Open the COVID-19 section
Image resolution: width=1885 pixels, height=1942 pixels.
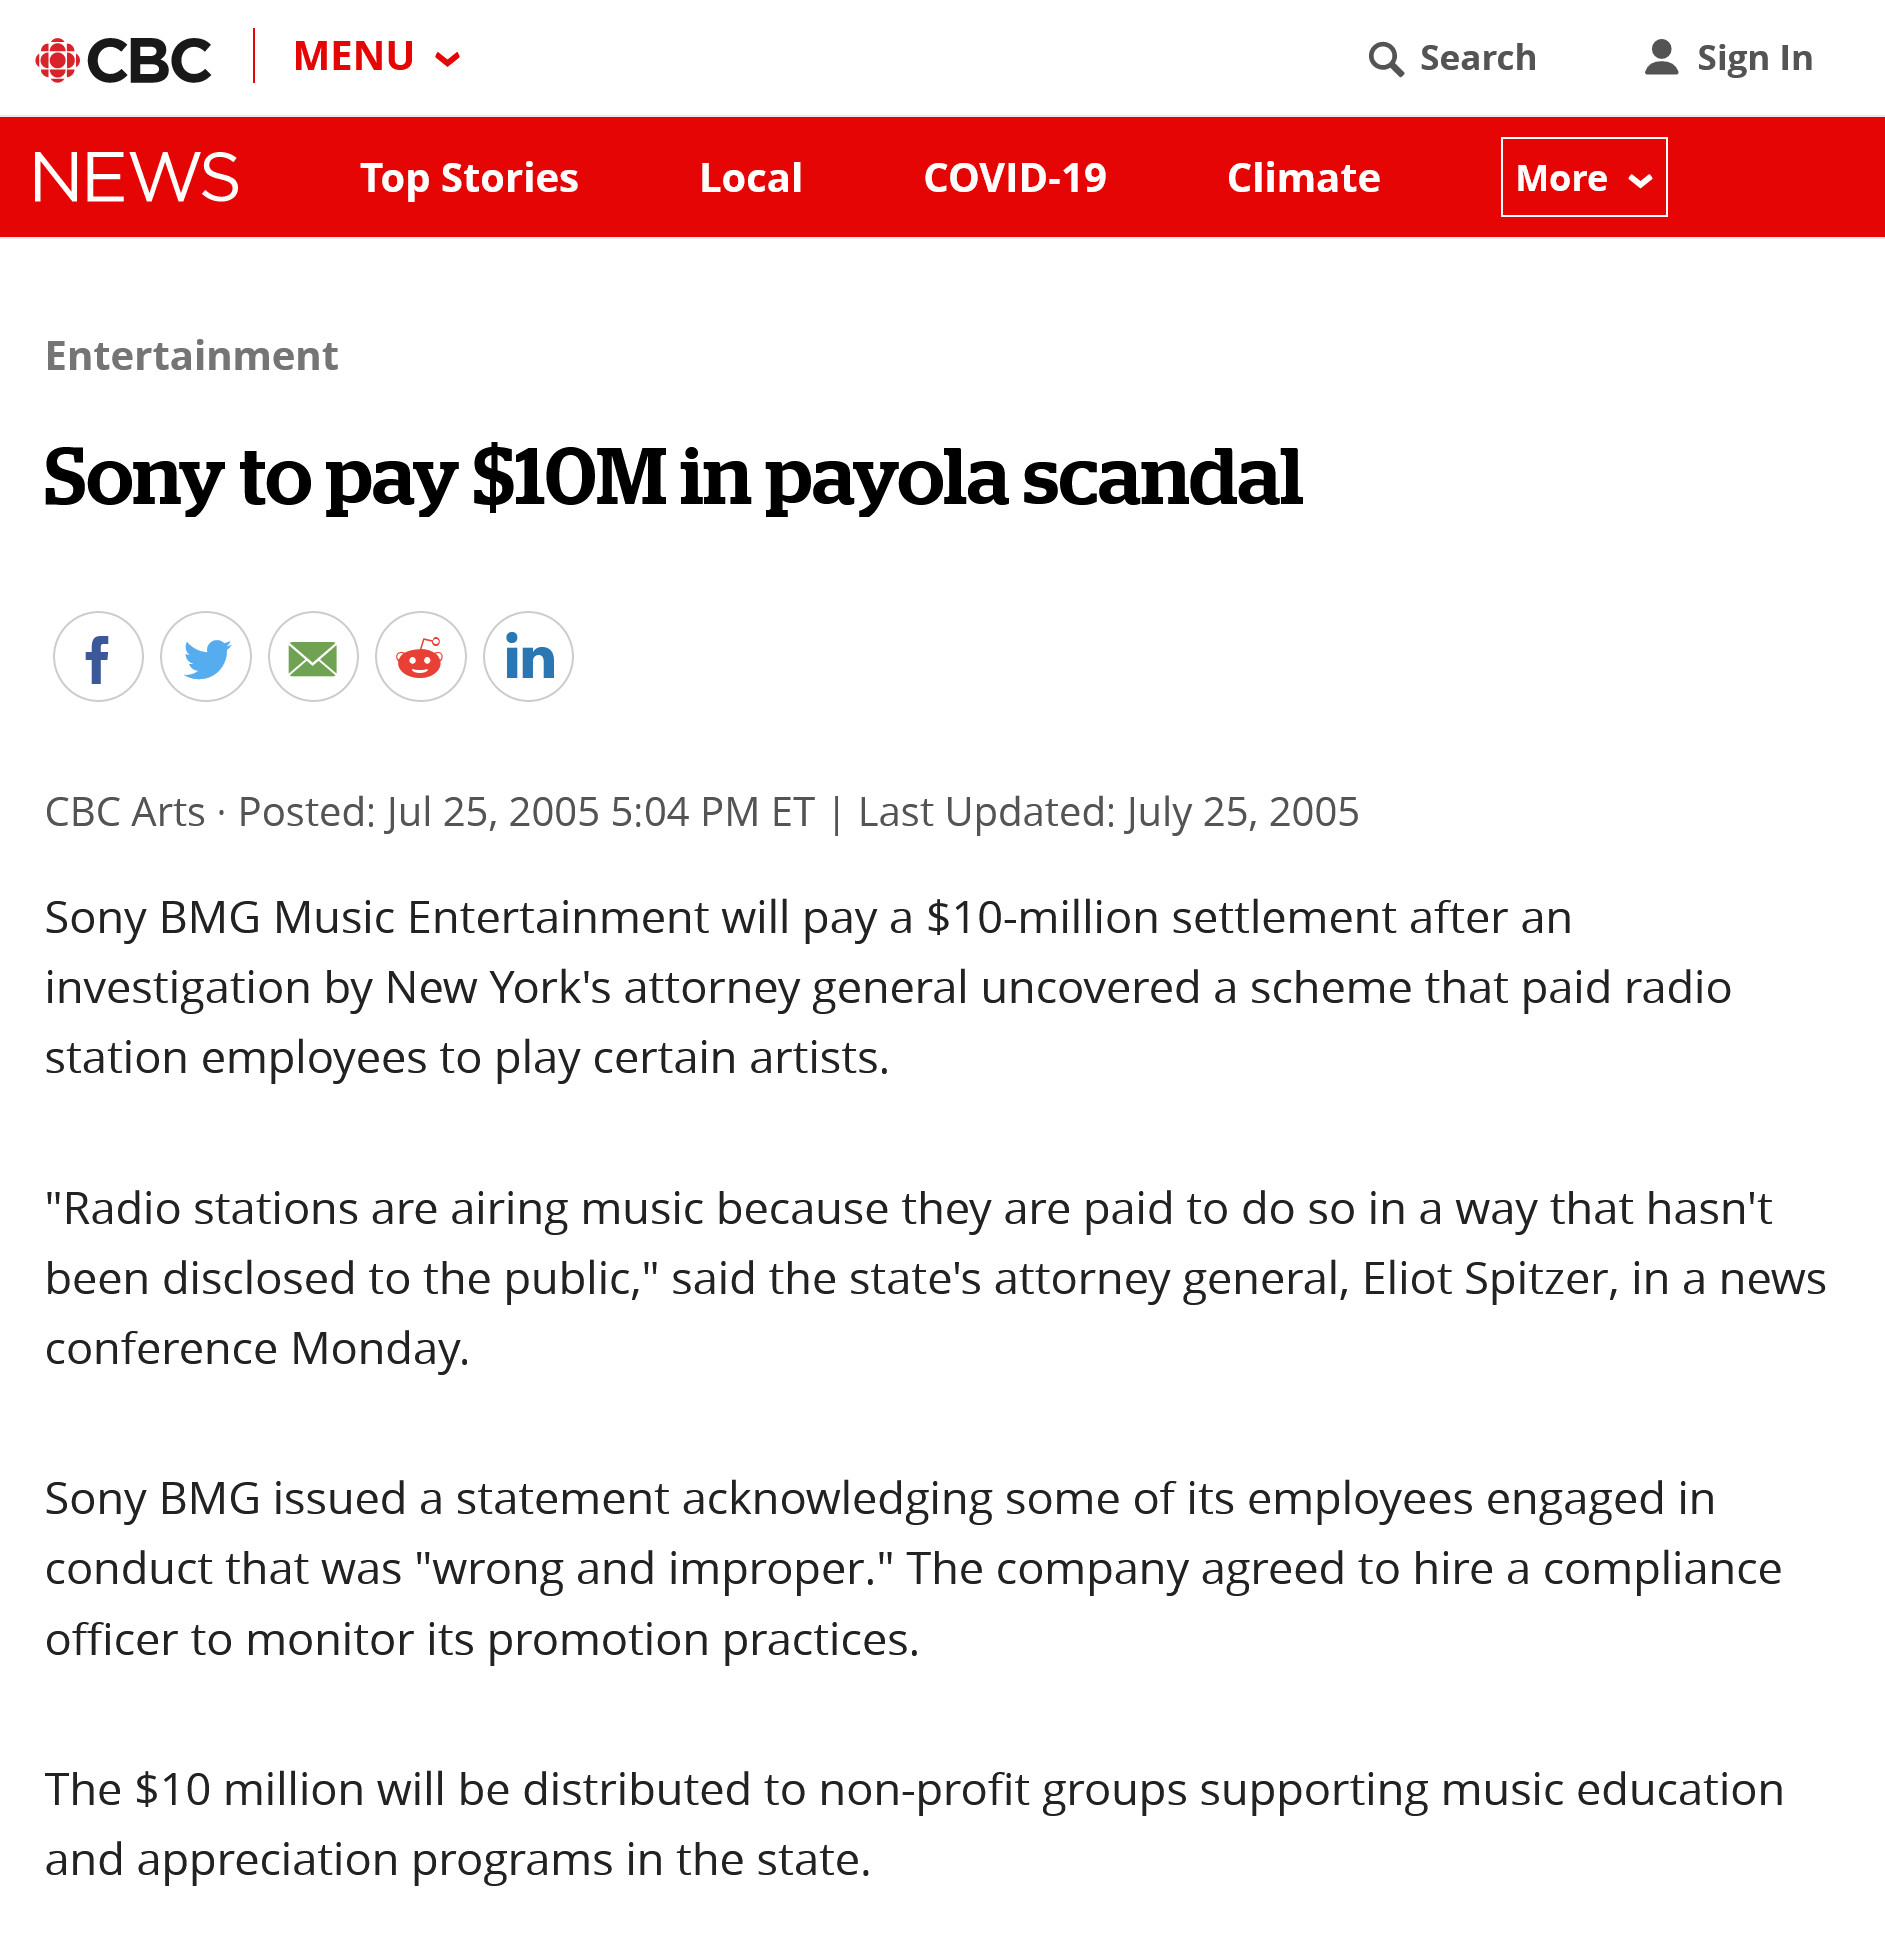click(x=1015, y=178)
